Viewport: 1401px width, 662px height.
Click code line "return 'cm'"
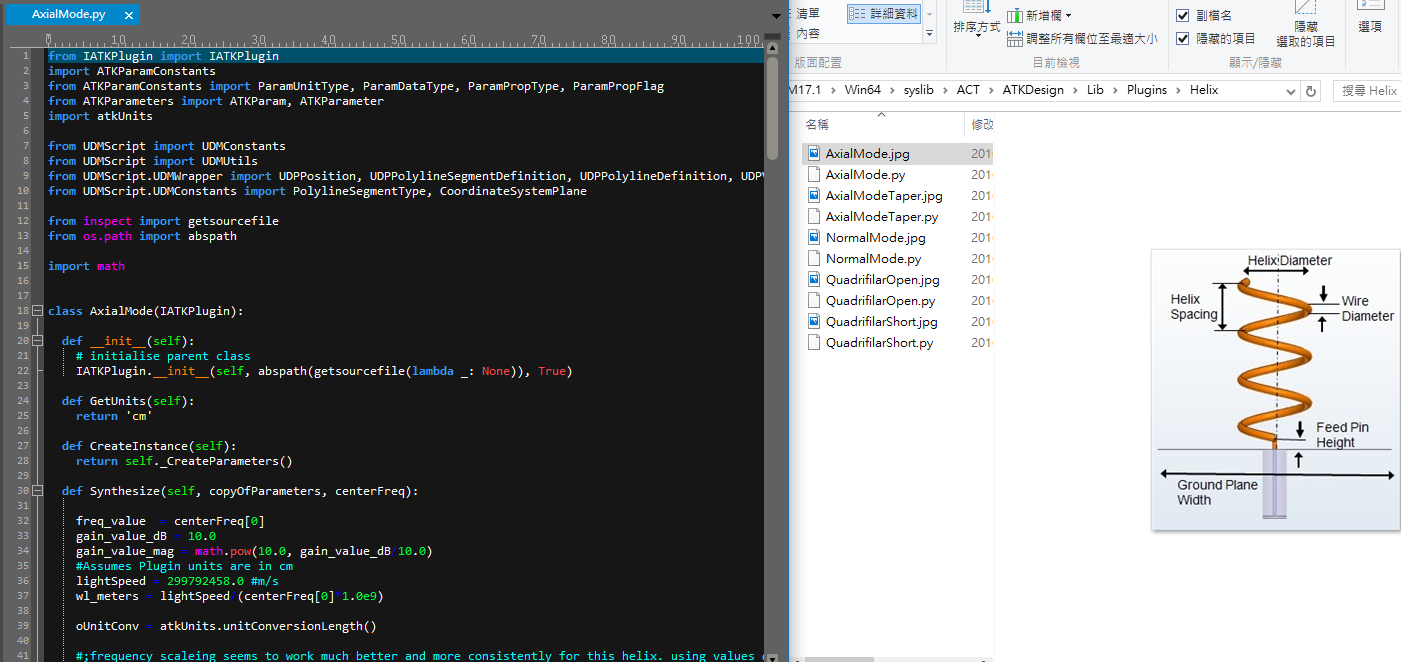coord(113,416)
